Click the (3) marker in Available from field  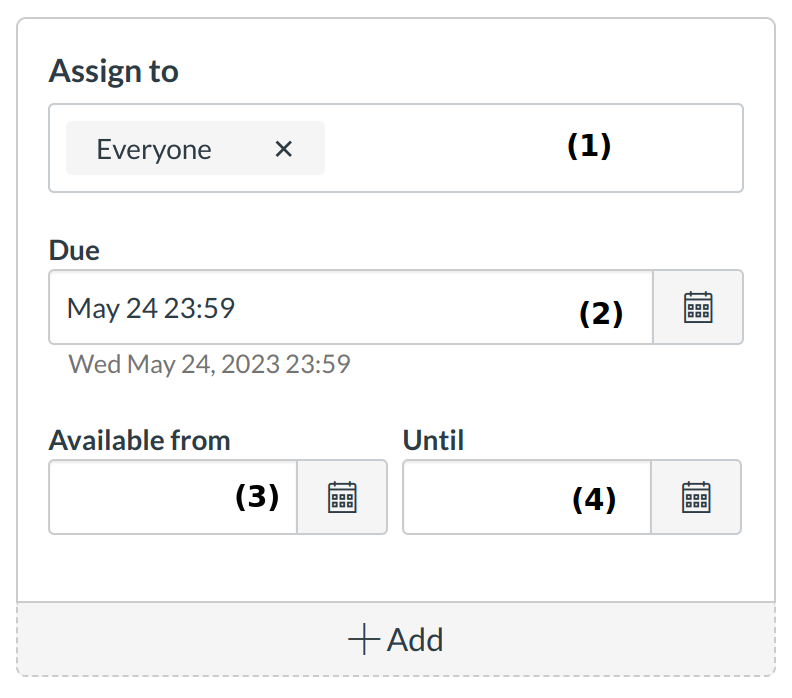click(x=257, y=497)
